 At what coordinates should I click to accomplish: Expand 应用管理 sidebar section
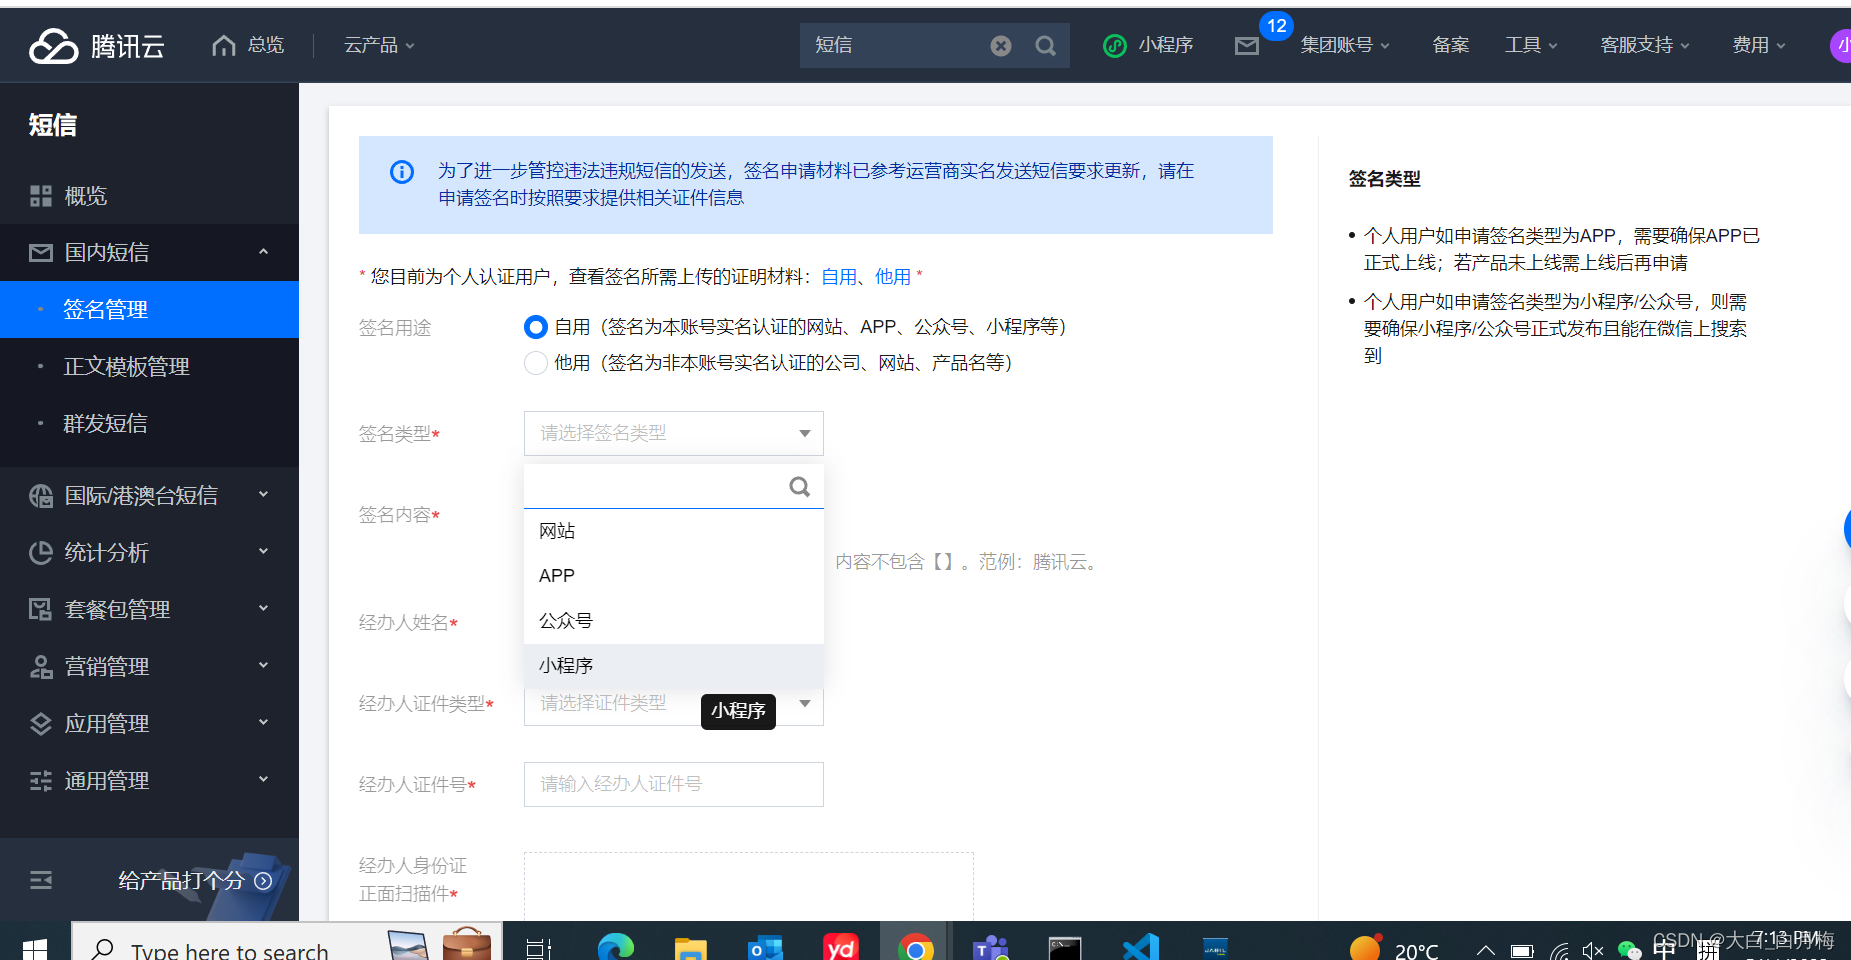tap(264, 723)
